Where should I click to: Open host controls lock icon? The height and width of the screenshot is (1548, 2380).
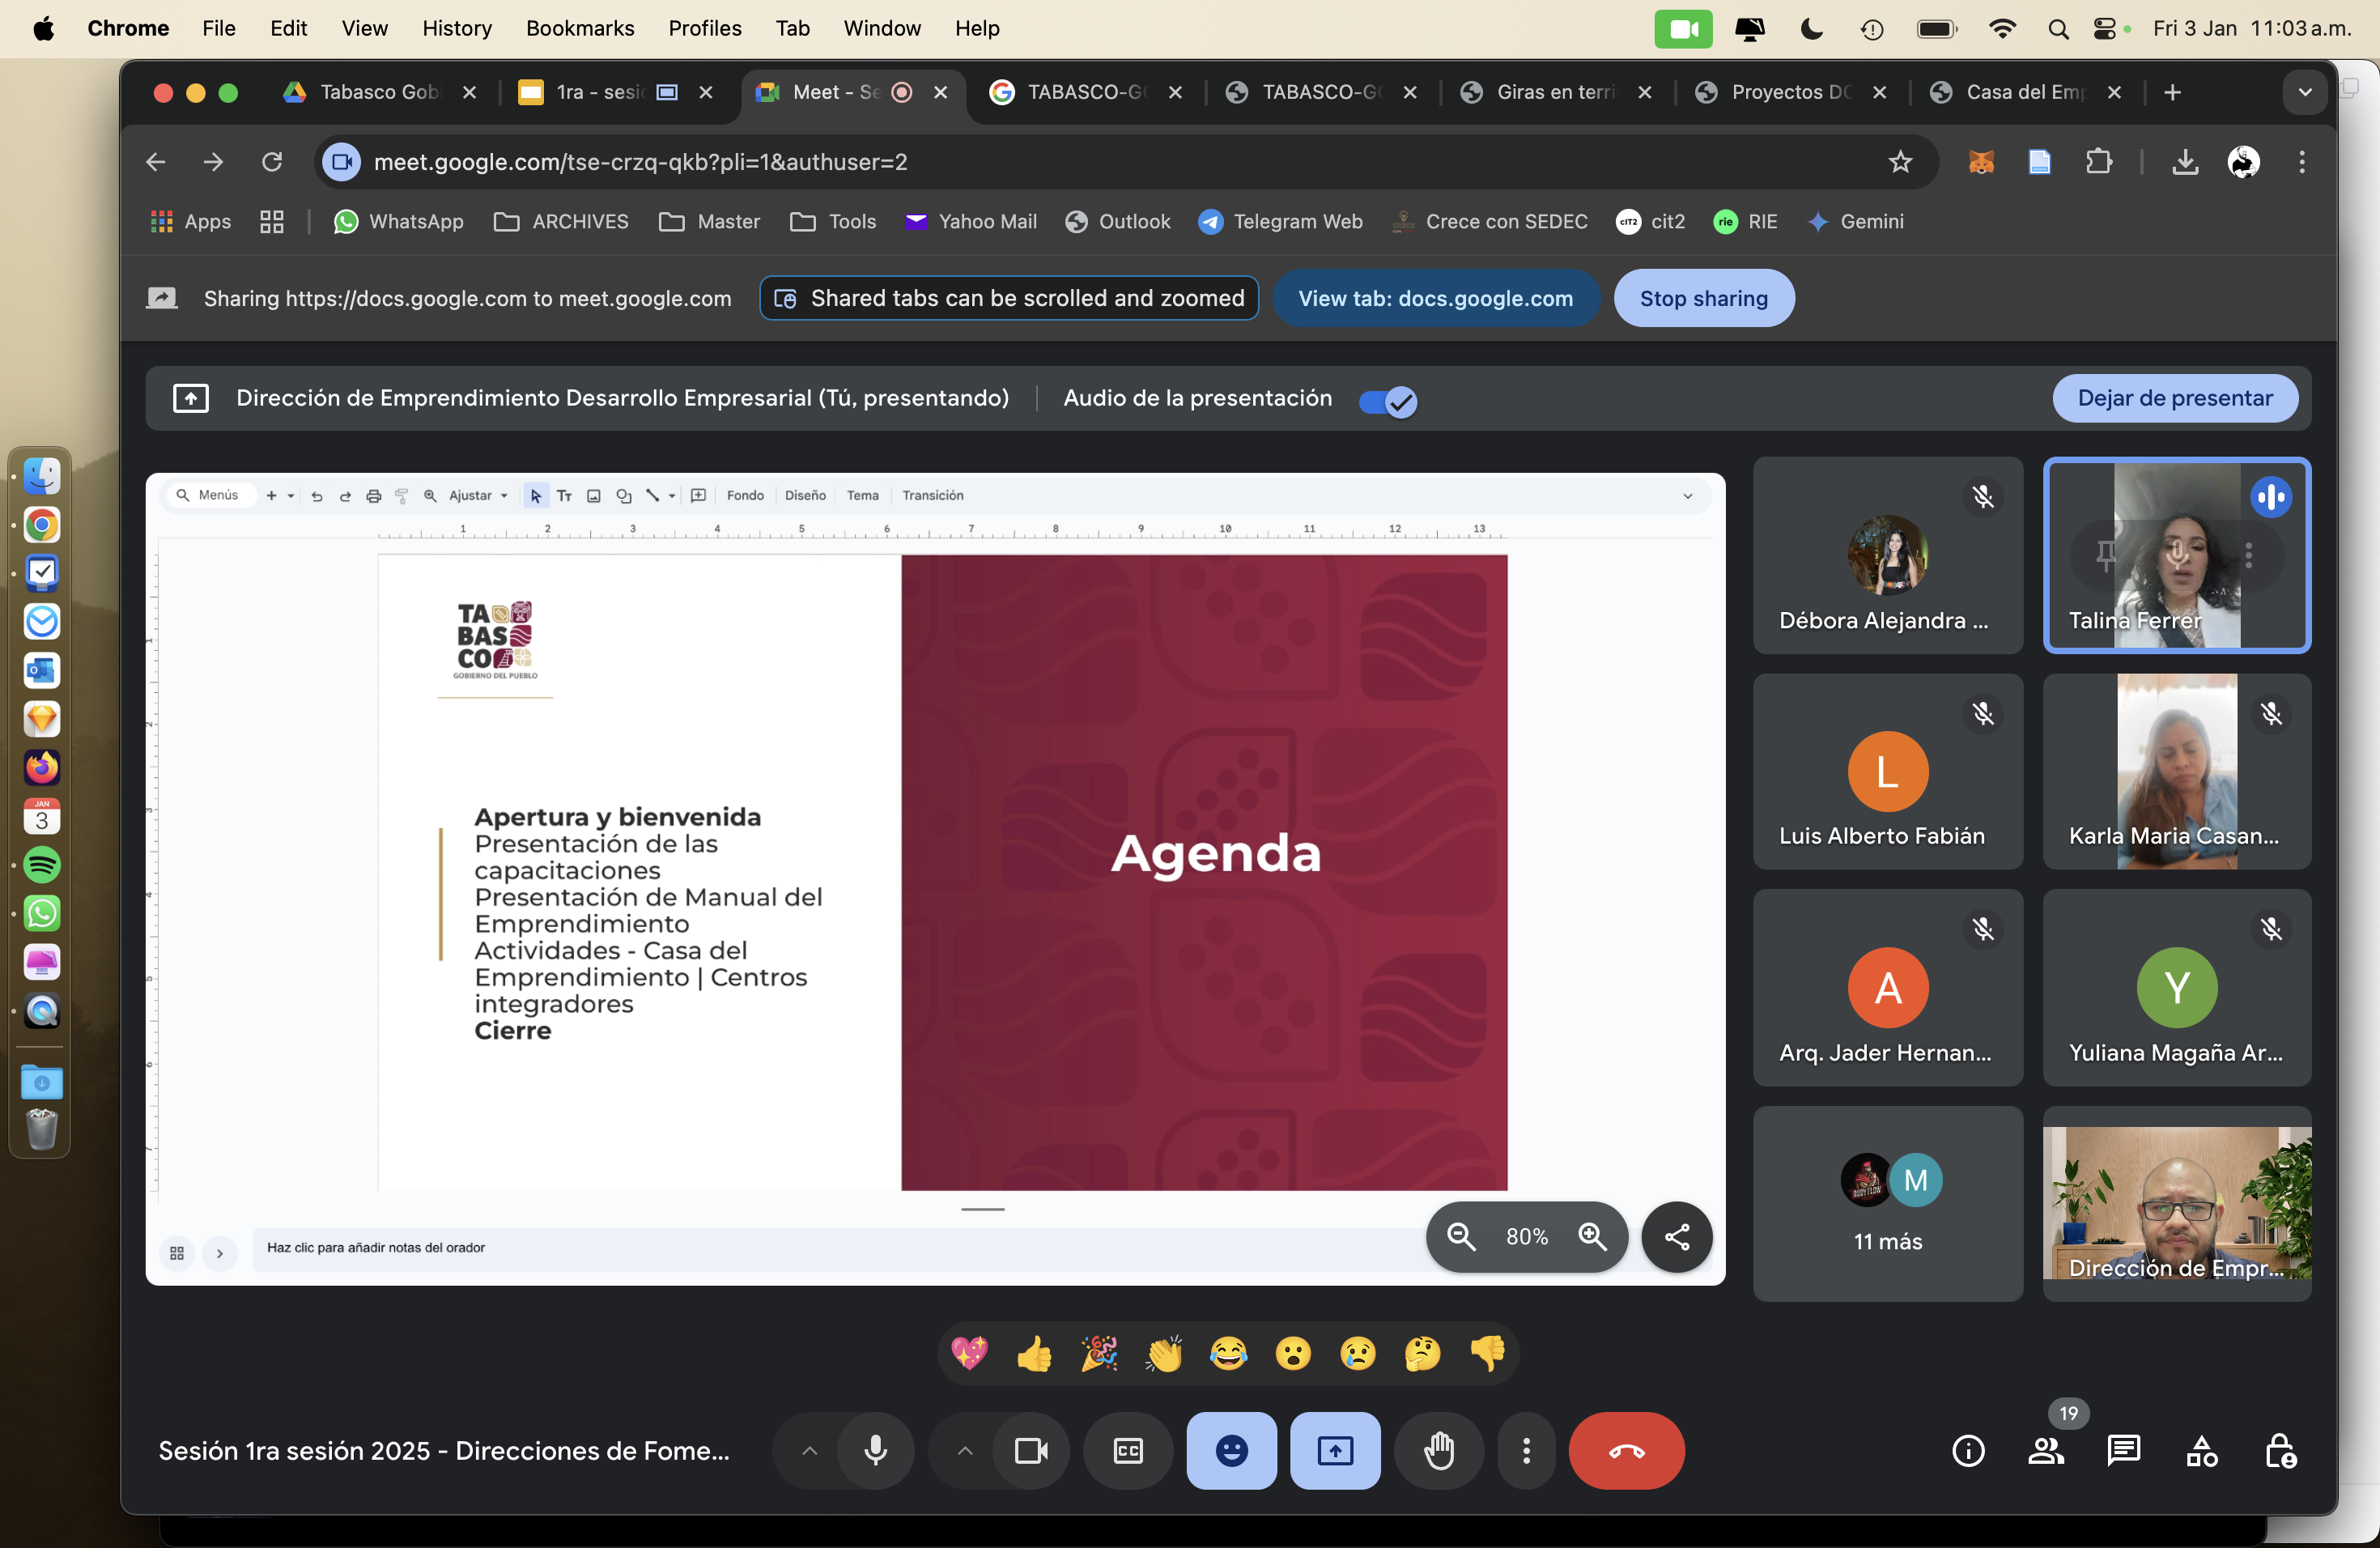click(2280, 1450)
